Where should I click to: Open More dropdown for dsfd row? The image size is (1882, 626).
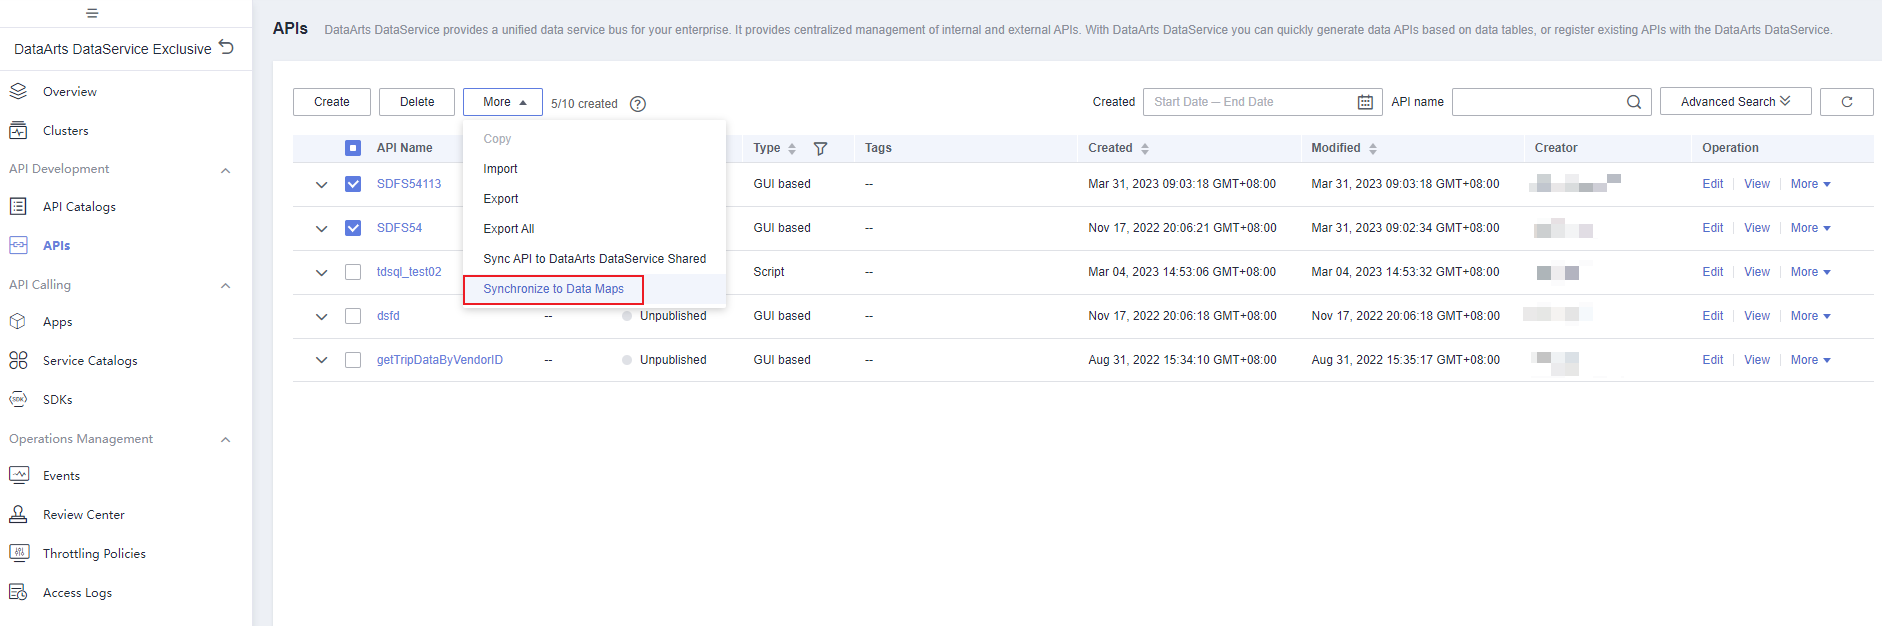[1810, 316]
